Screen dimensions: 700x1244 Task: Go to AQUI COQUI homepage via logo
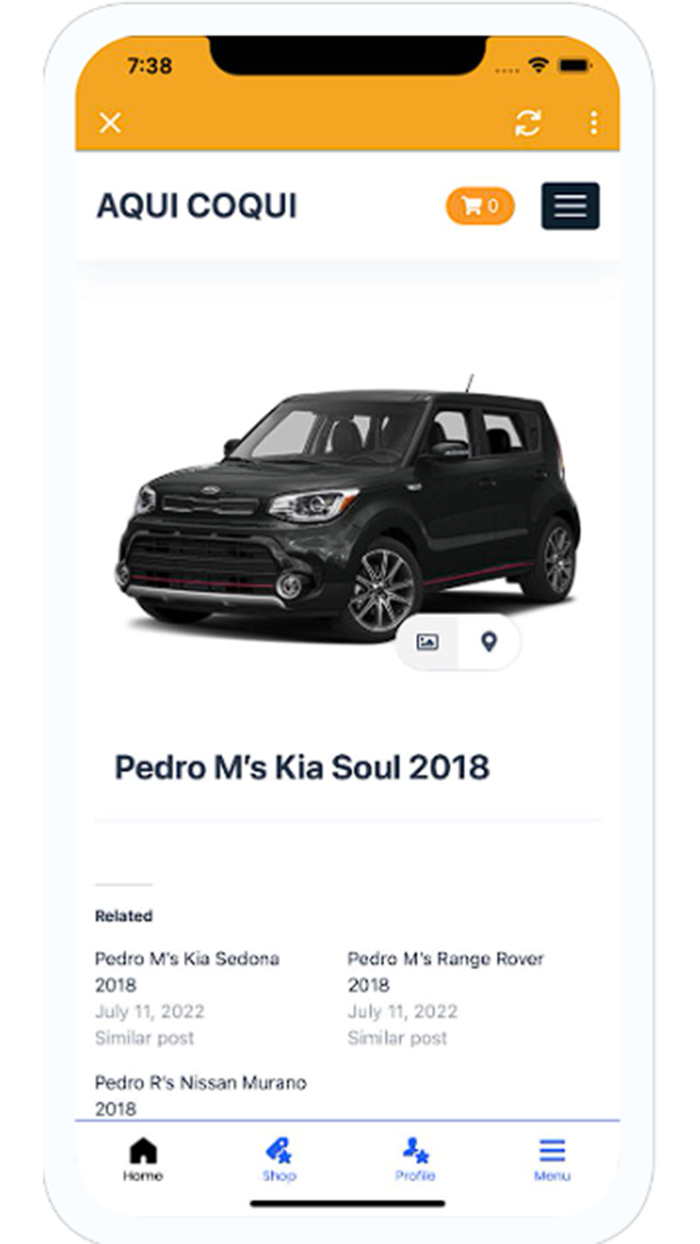pyautogui.click(x=197, y=205)
